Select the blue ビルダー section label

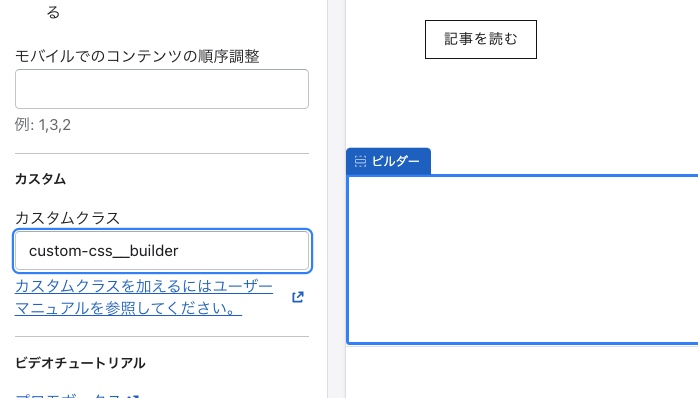click(x=388, y=161)
